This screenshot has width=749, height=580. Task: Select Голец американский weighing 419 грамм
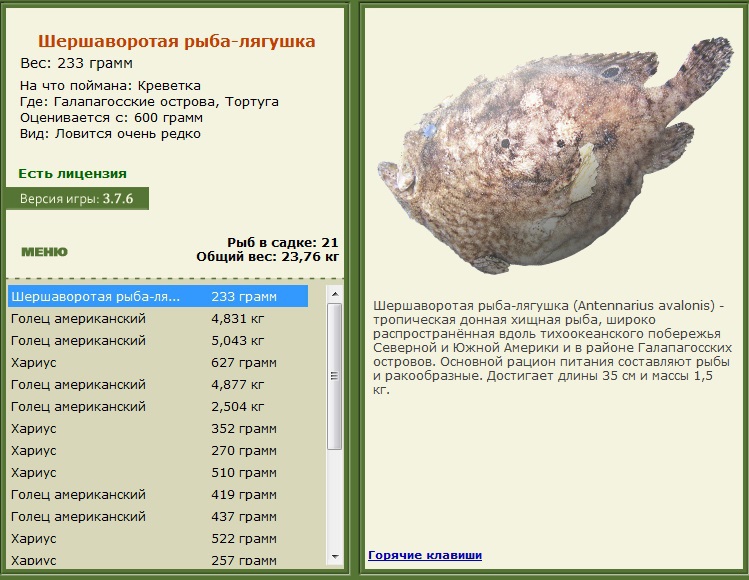click(158, 494)
